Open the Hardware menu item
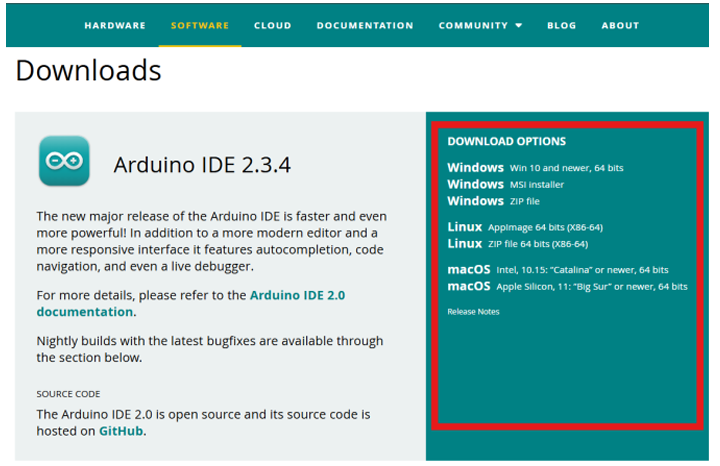The height and width of the screenshot is (466, 720). tap(115, 26)
